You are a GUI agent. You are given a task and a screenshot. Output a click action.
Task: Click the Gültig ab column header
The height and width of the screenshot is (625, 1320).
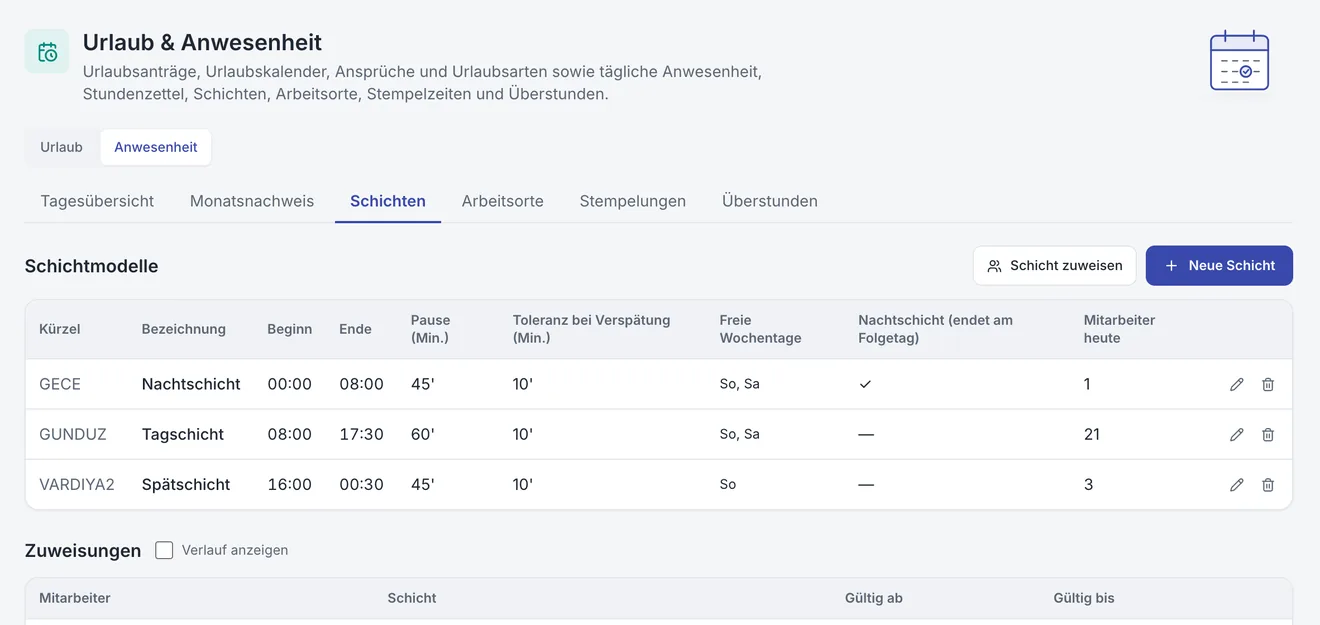tap(874, 598)
